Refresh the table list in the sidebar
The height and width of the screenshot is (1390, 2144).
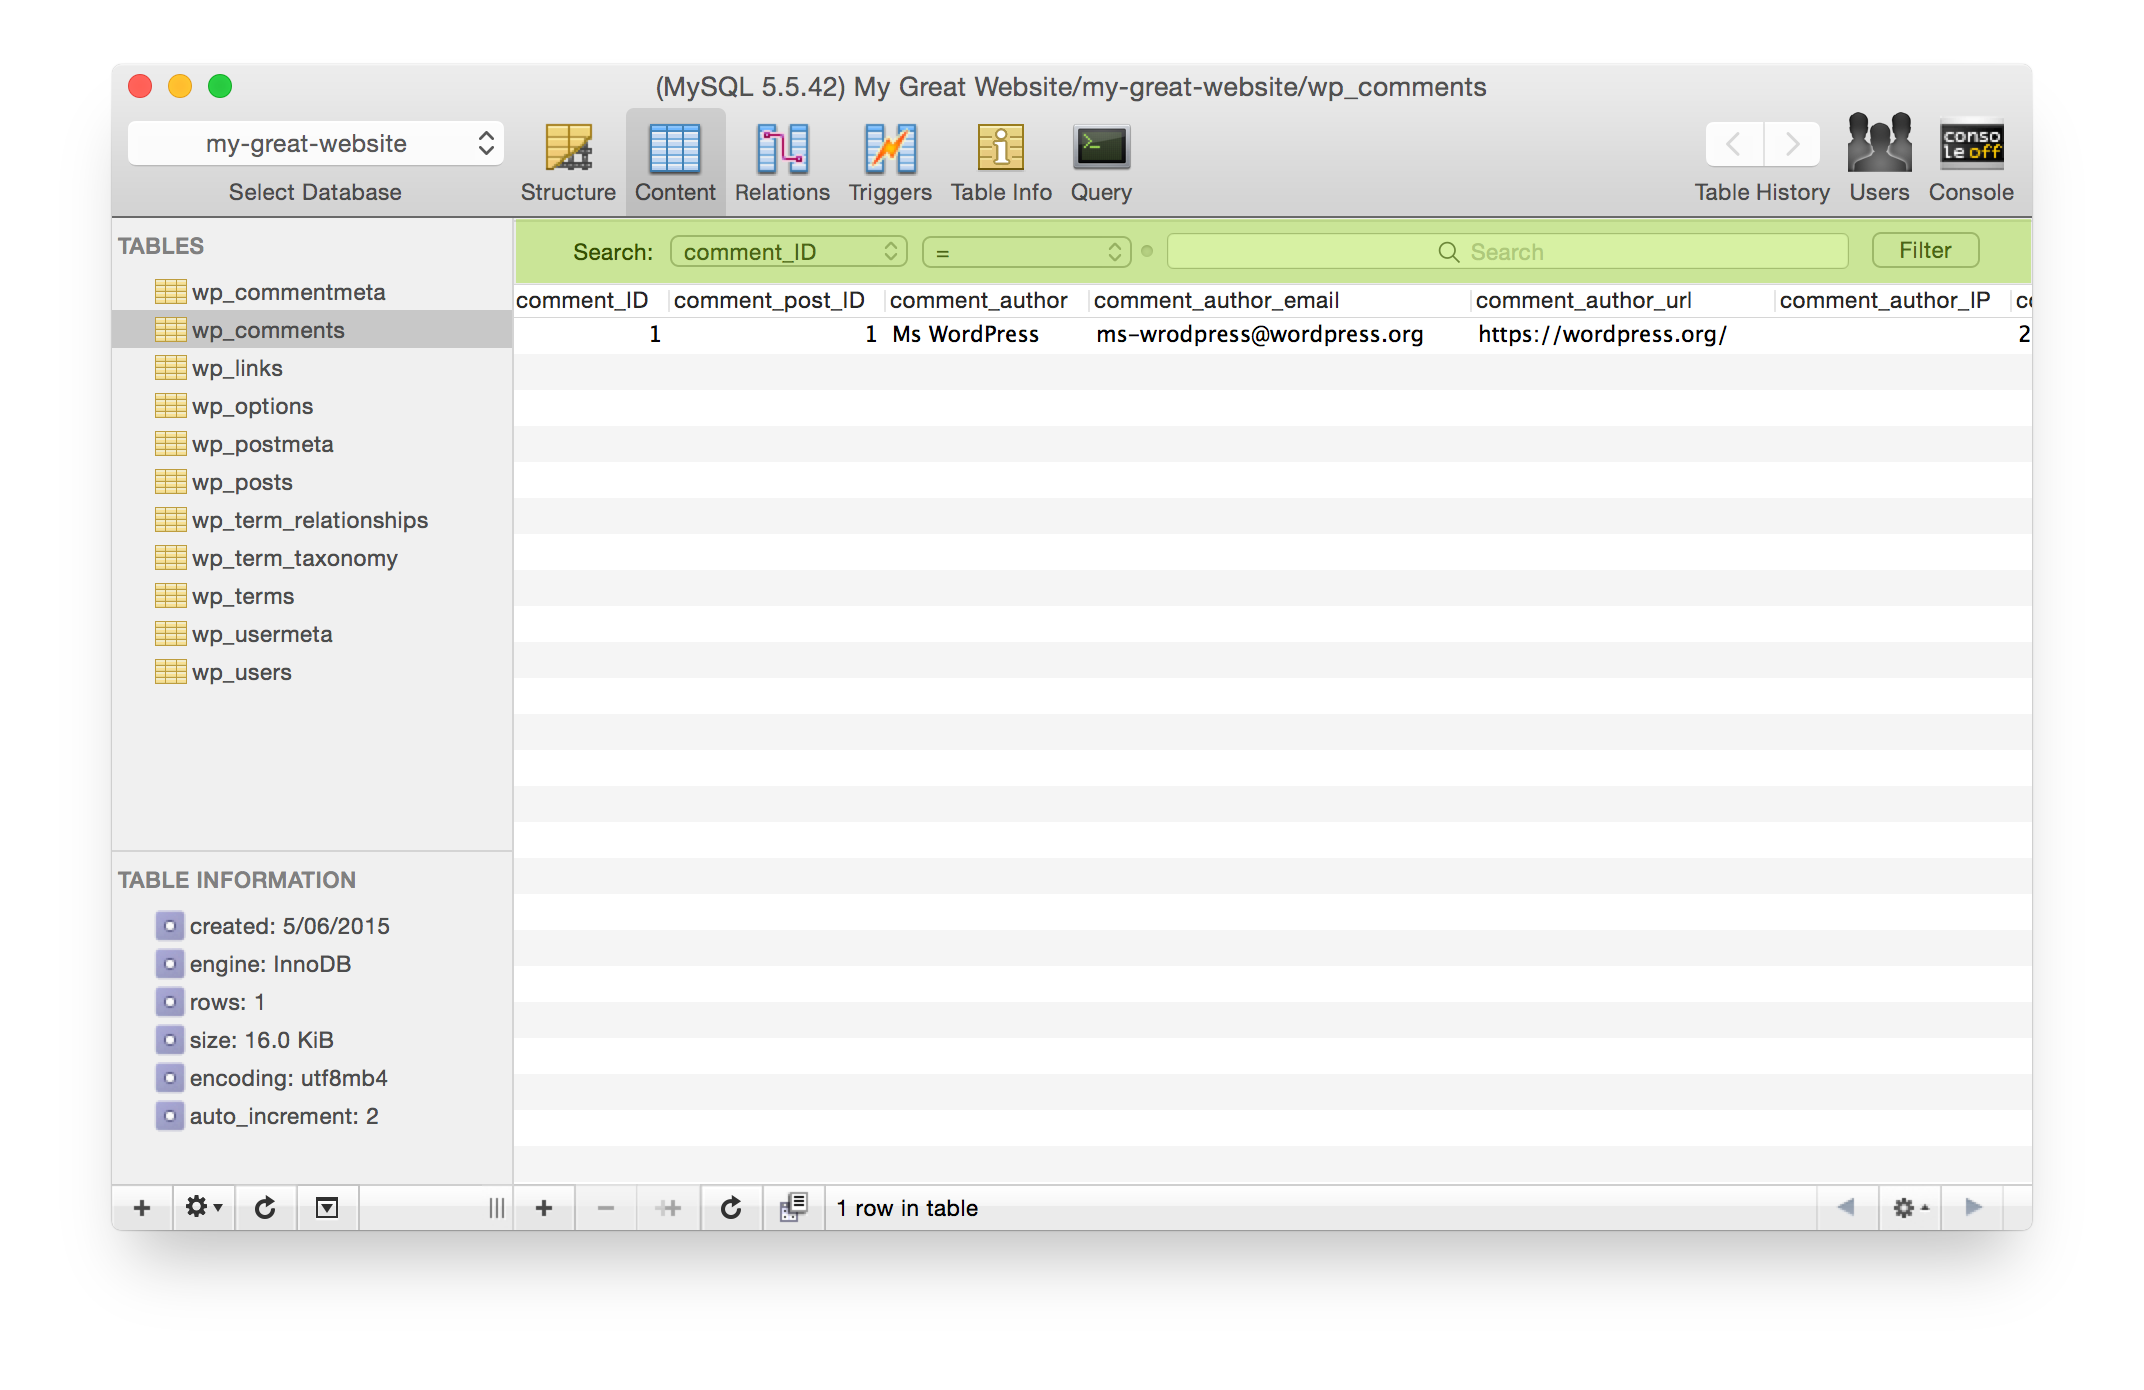click(265, 1207)
